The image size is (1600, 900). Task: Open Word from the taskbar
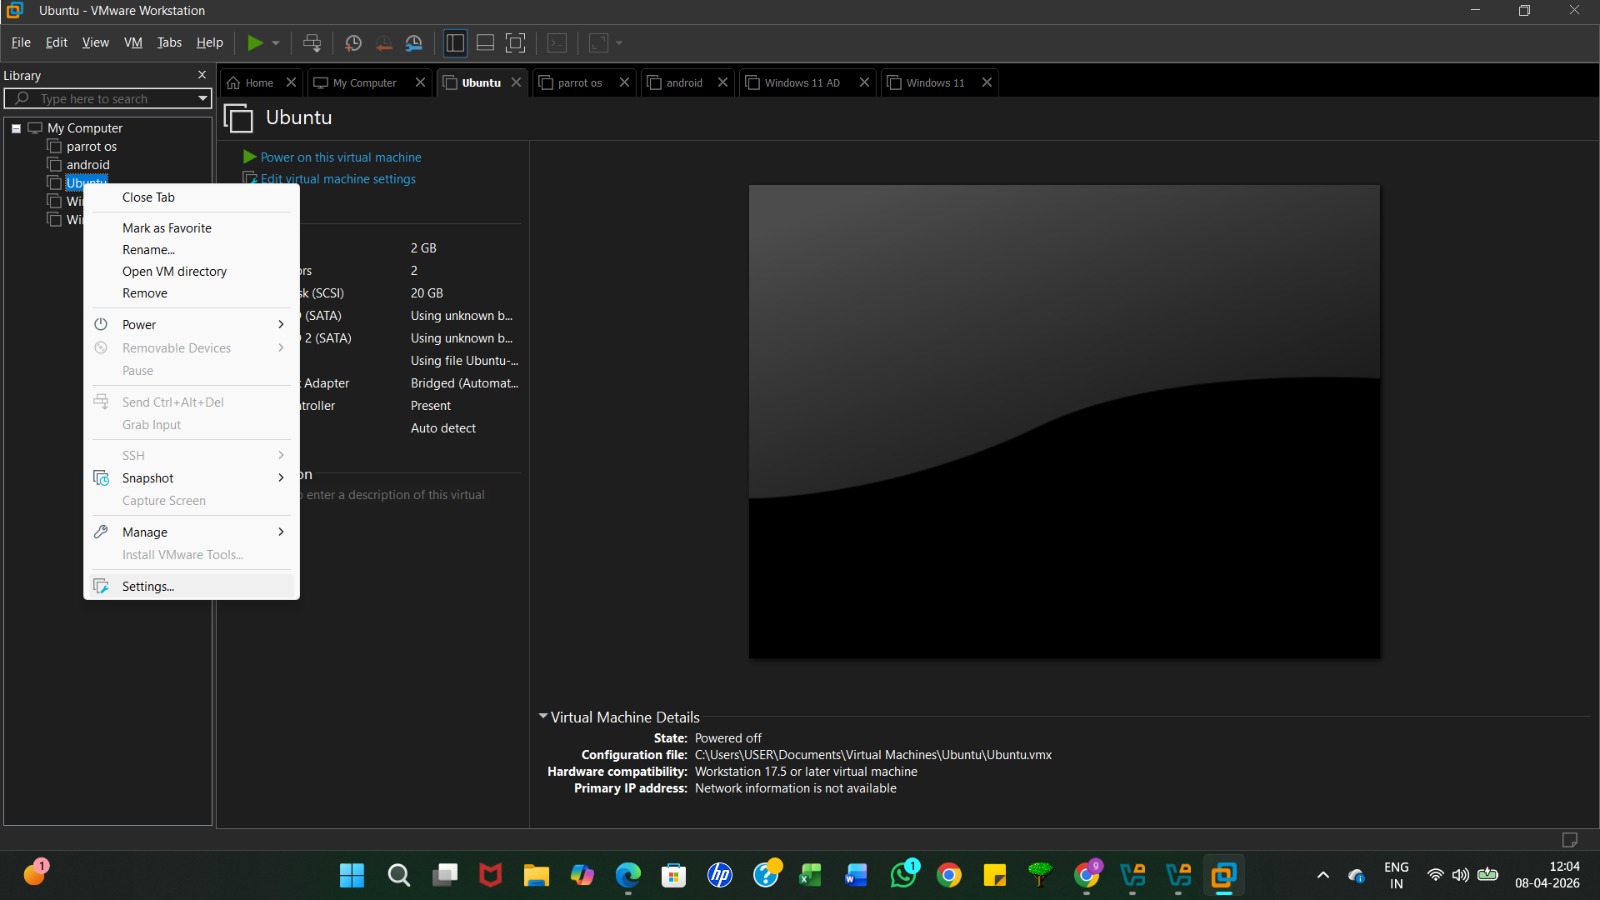(x=856, y=876)
